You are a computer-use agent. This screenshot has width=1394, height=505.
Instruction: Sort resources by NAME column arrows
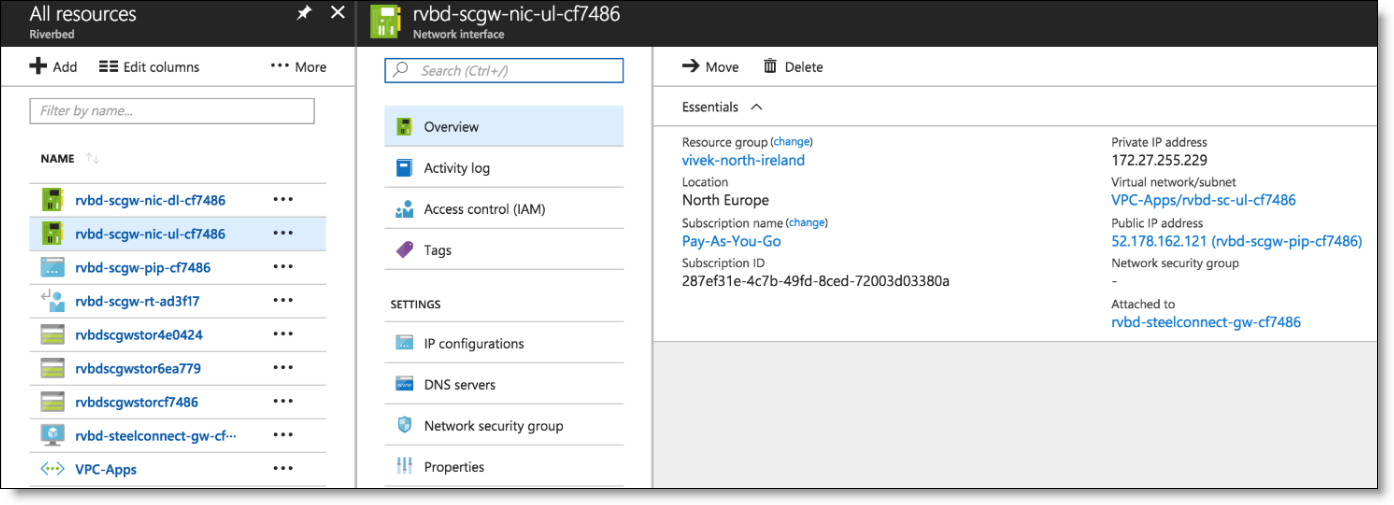92,159
